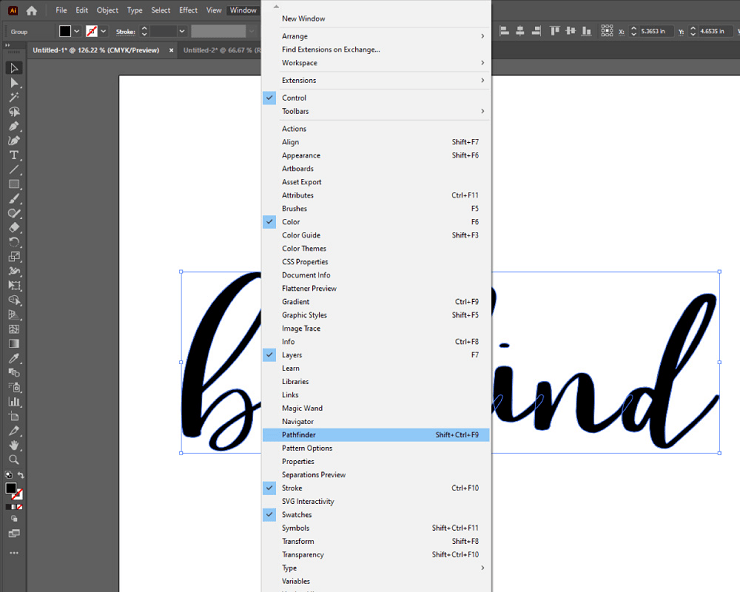The width and height of the screenshot is (740, 592).
Task: Choose the Line Segment tool
Action: [x=14, y=169]
